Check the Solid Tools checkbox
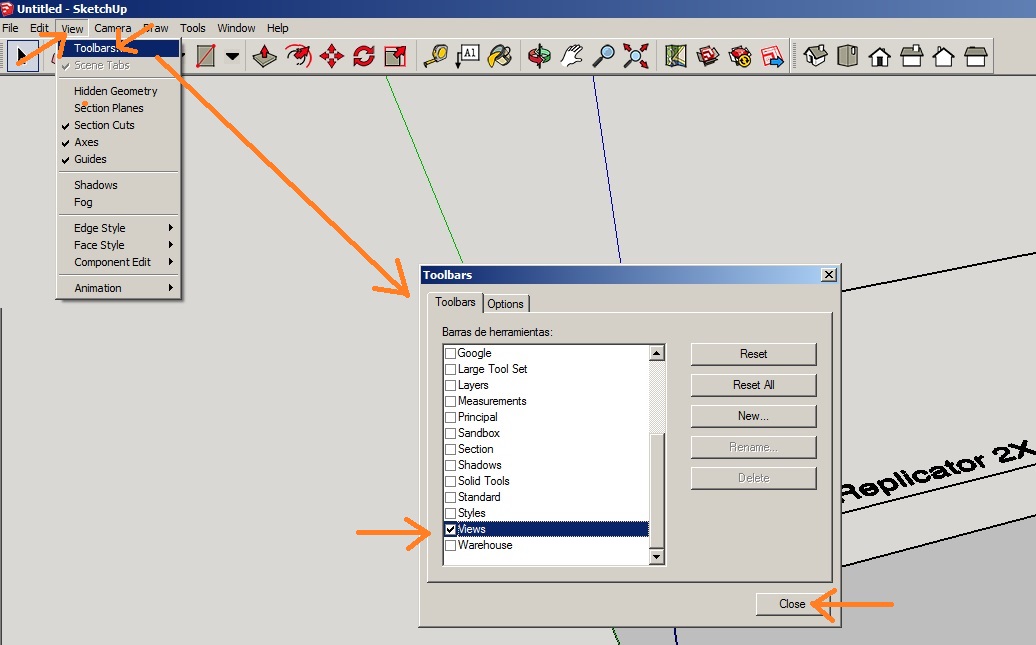 click(451, 481)
